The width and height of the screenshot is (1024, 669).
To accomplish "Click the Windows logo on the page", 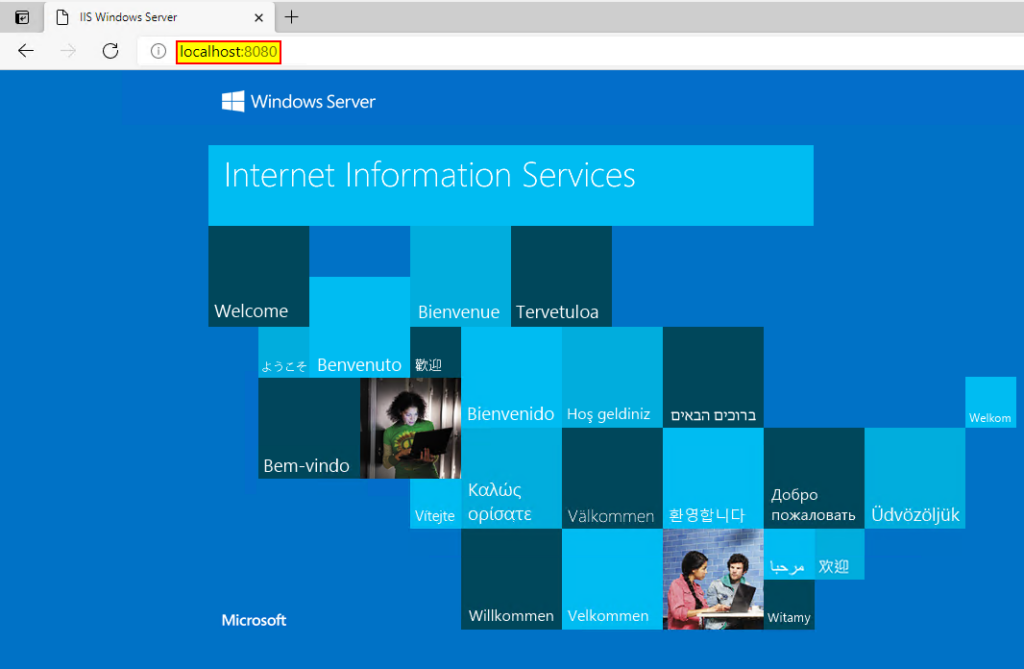I will pos(233,101).
